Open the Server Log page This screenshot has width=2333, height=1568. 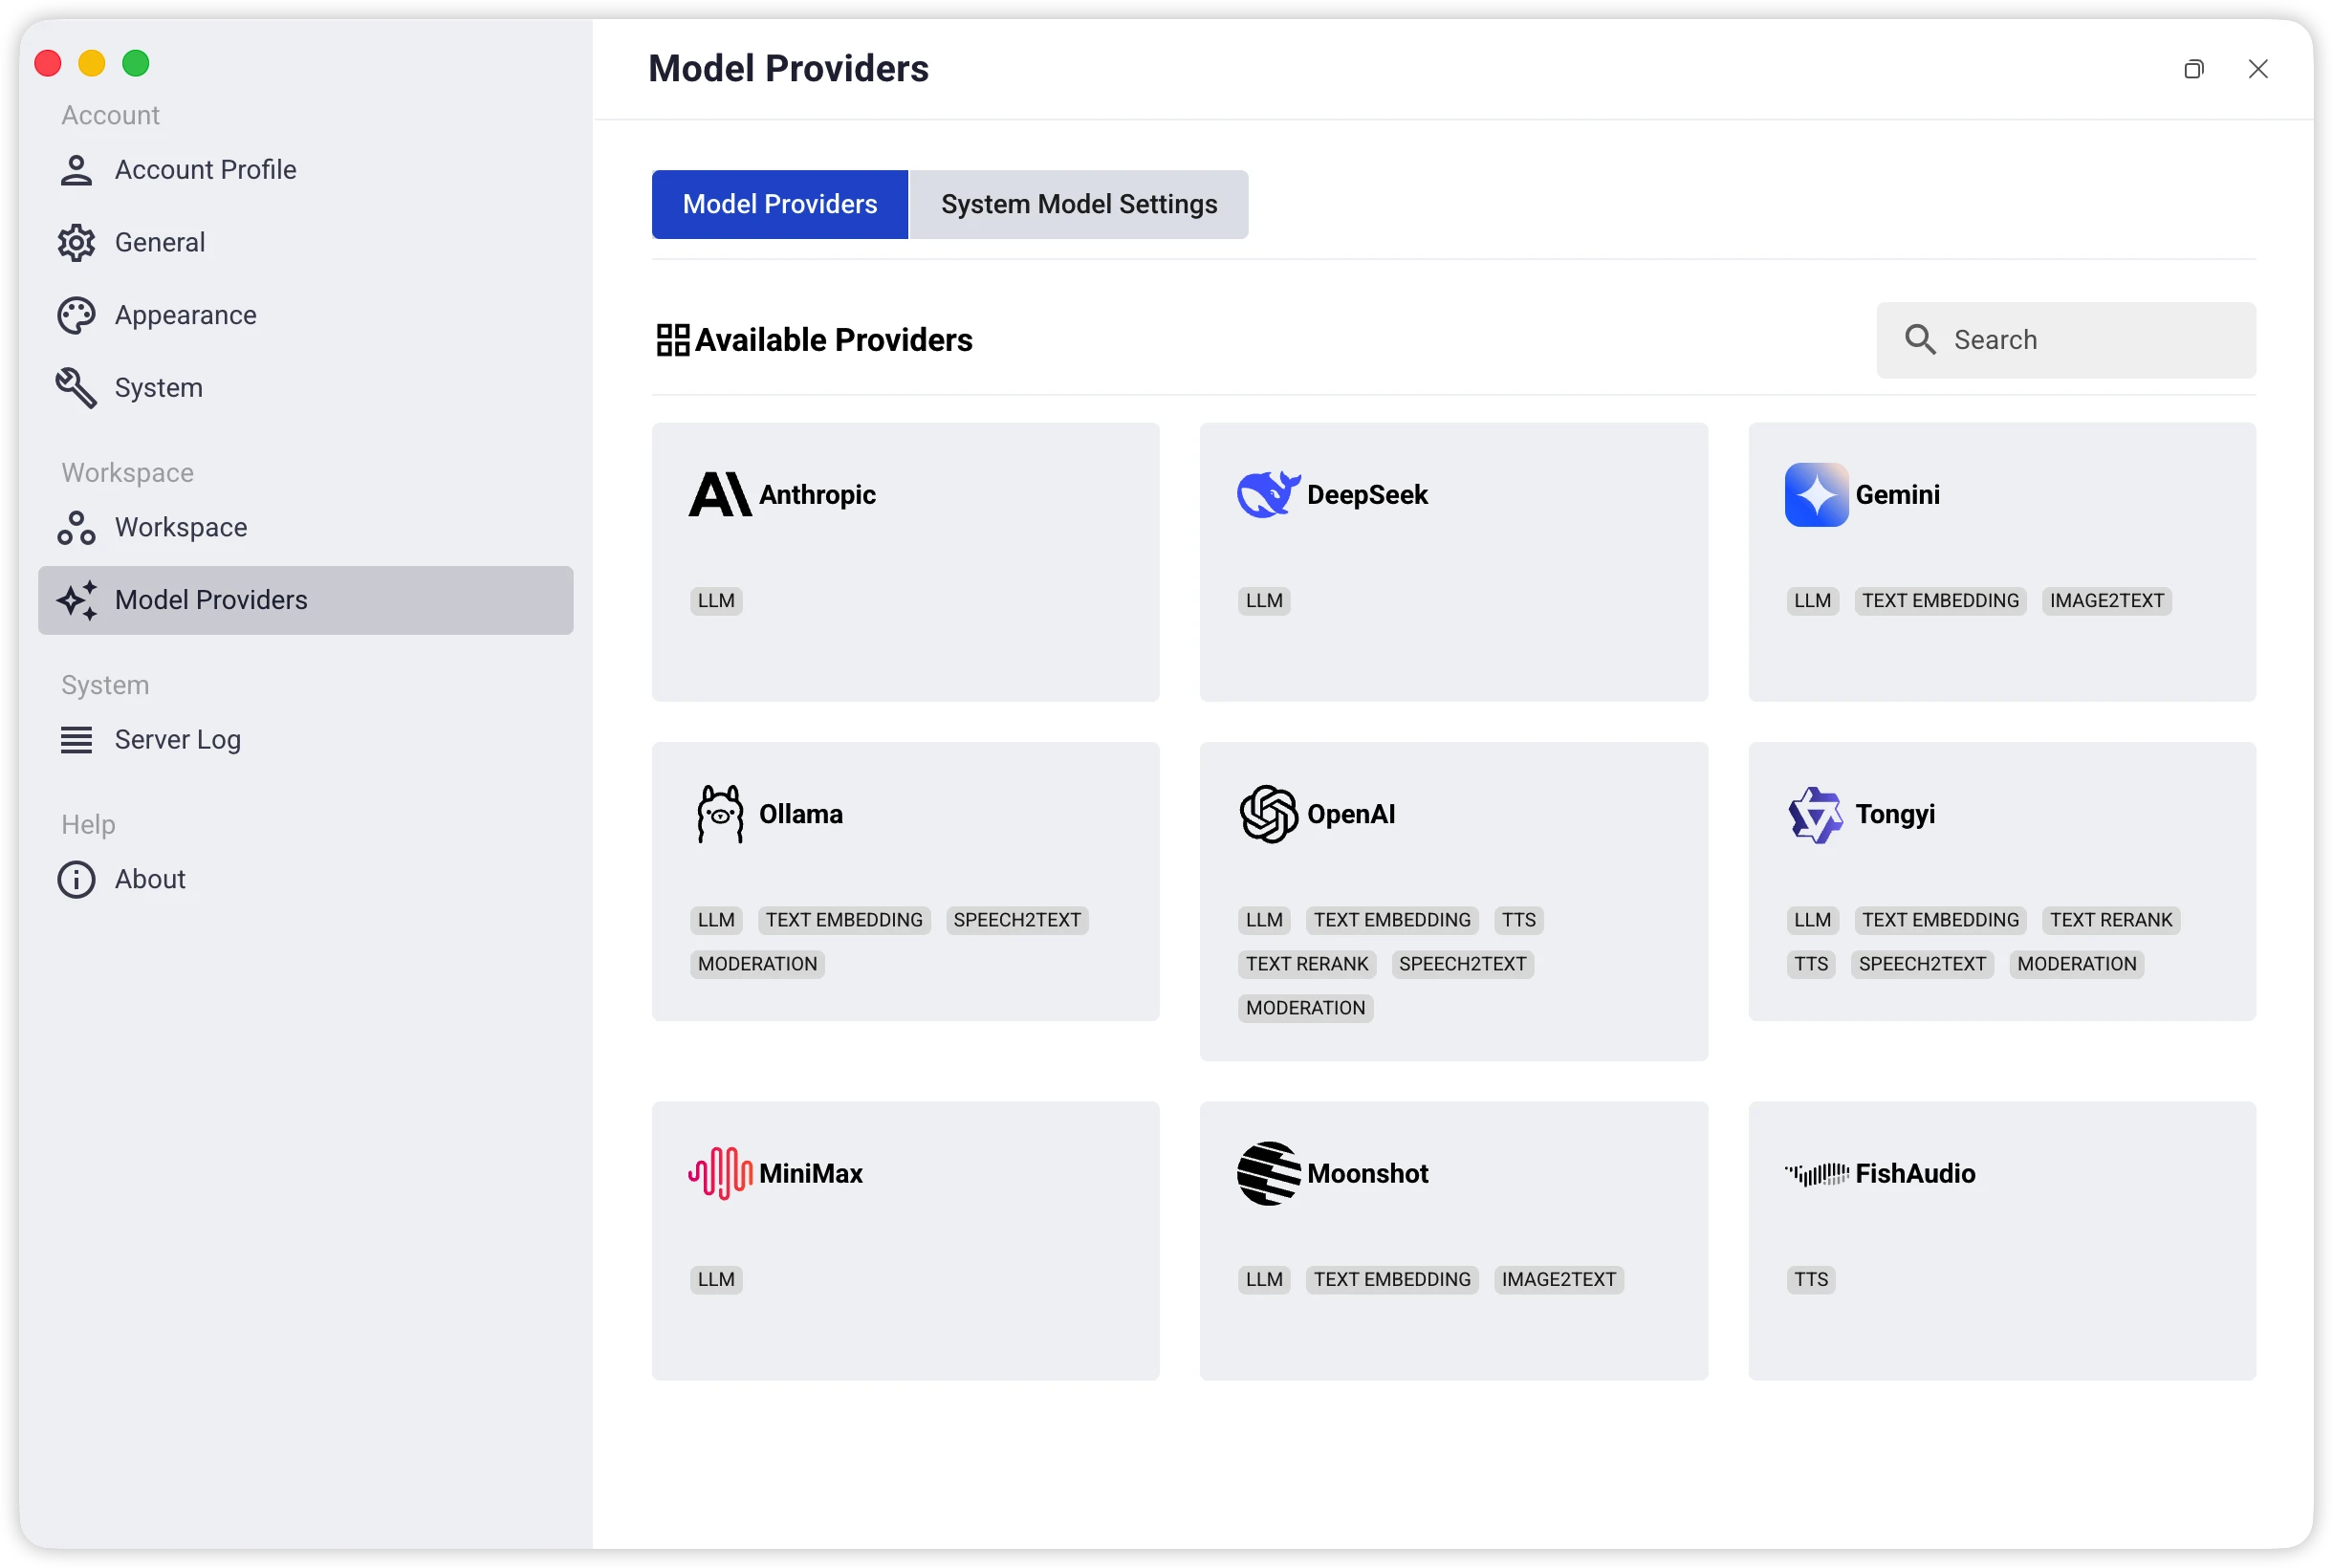click(306, 740)
